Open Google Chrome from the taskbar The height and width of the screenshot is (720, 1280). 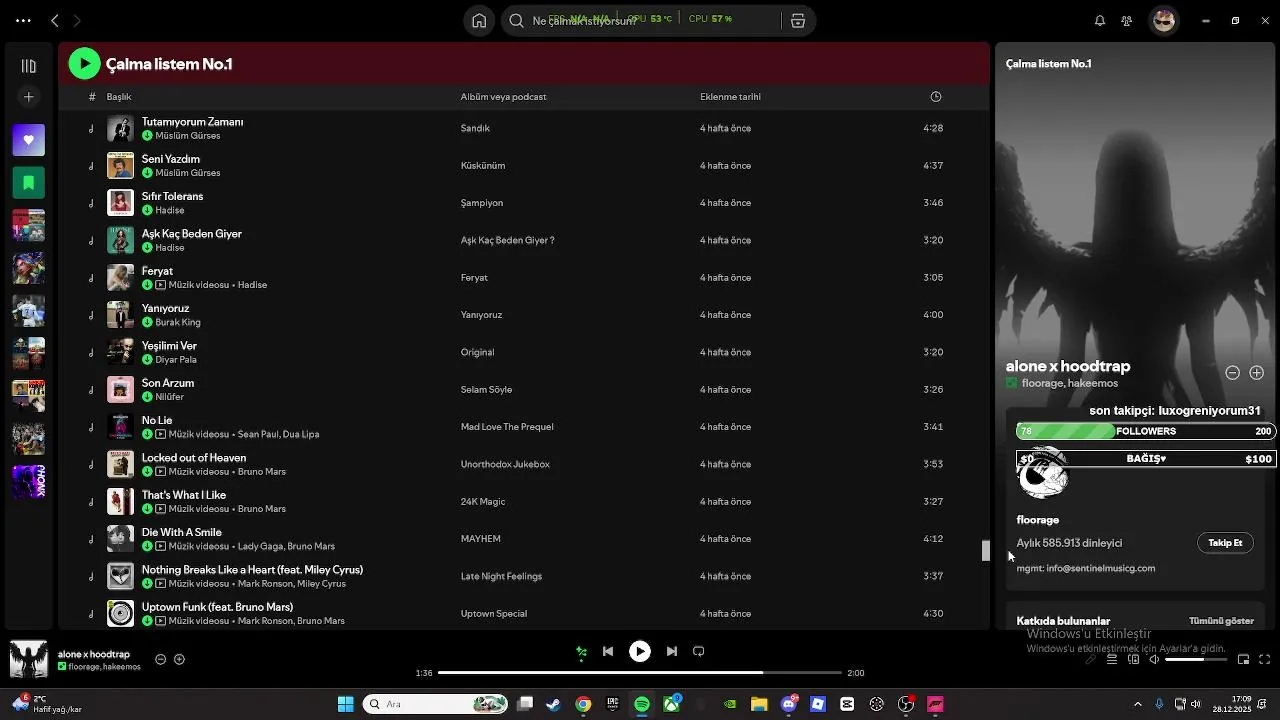pyautogui.click(x=583, y=704)
